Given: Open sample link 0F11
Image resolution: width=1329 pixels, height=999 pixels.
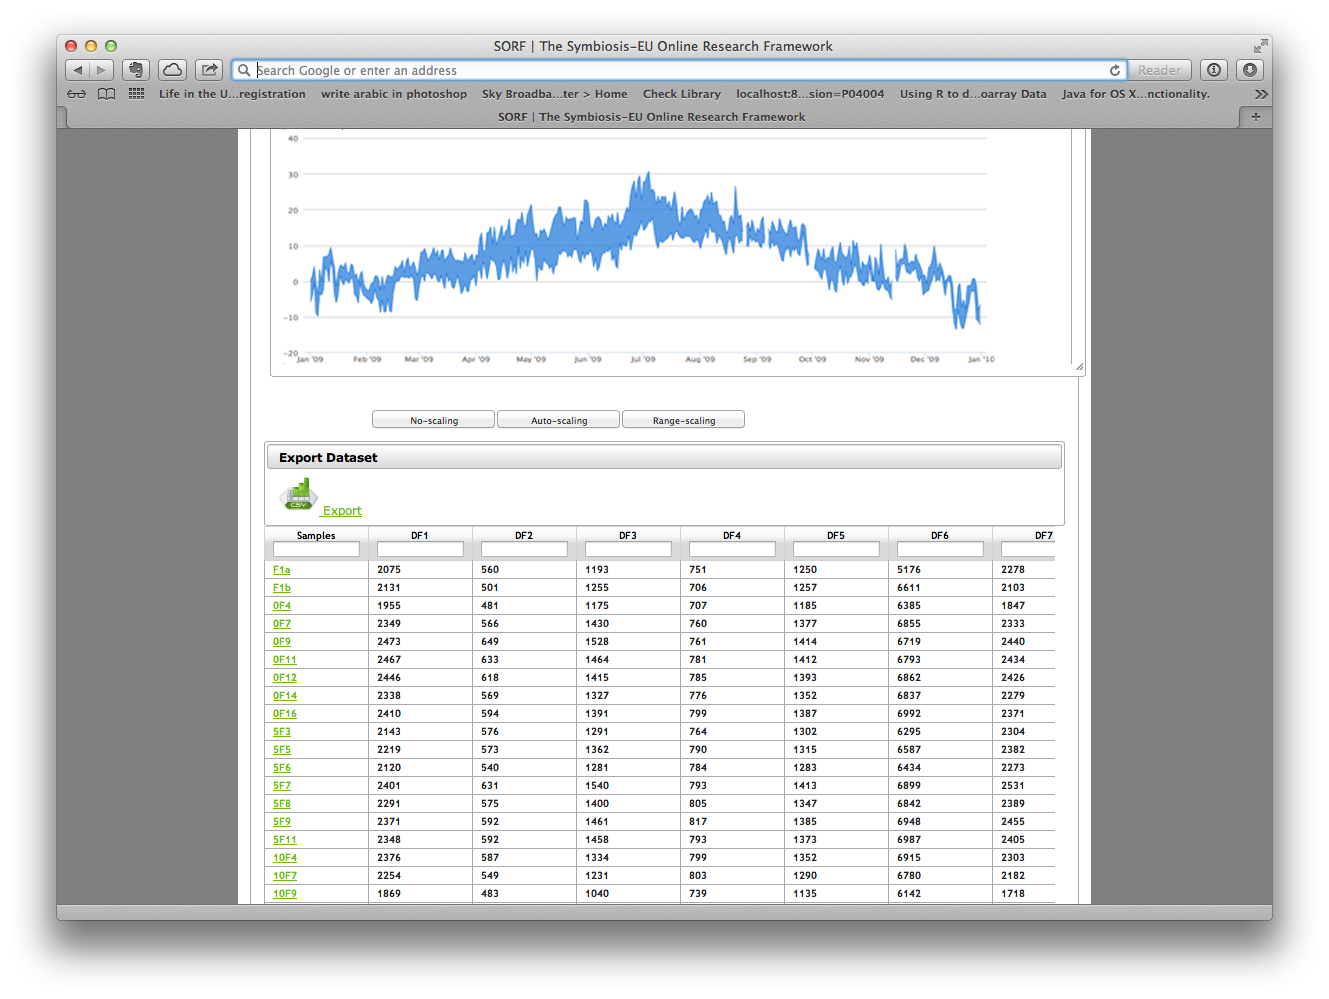Looking at the screenshot, I should pos(285,660).
